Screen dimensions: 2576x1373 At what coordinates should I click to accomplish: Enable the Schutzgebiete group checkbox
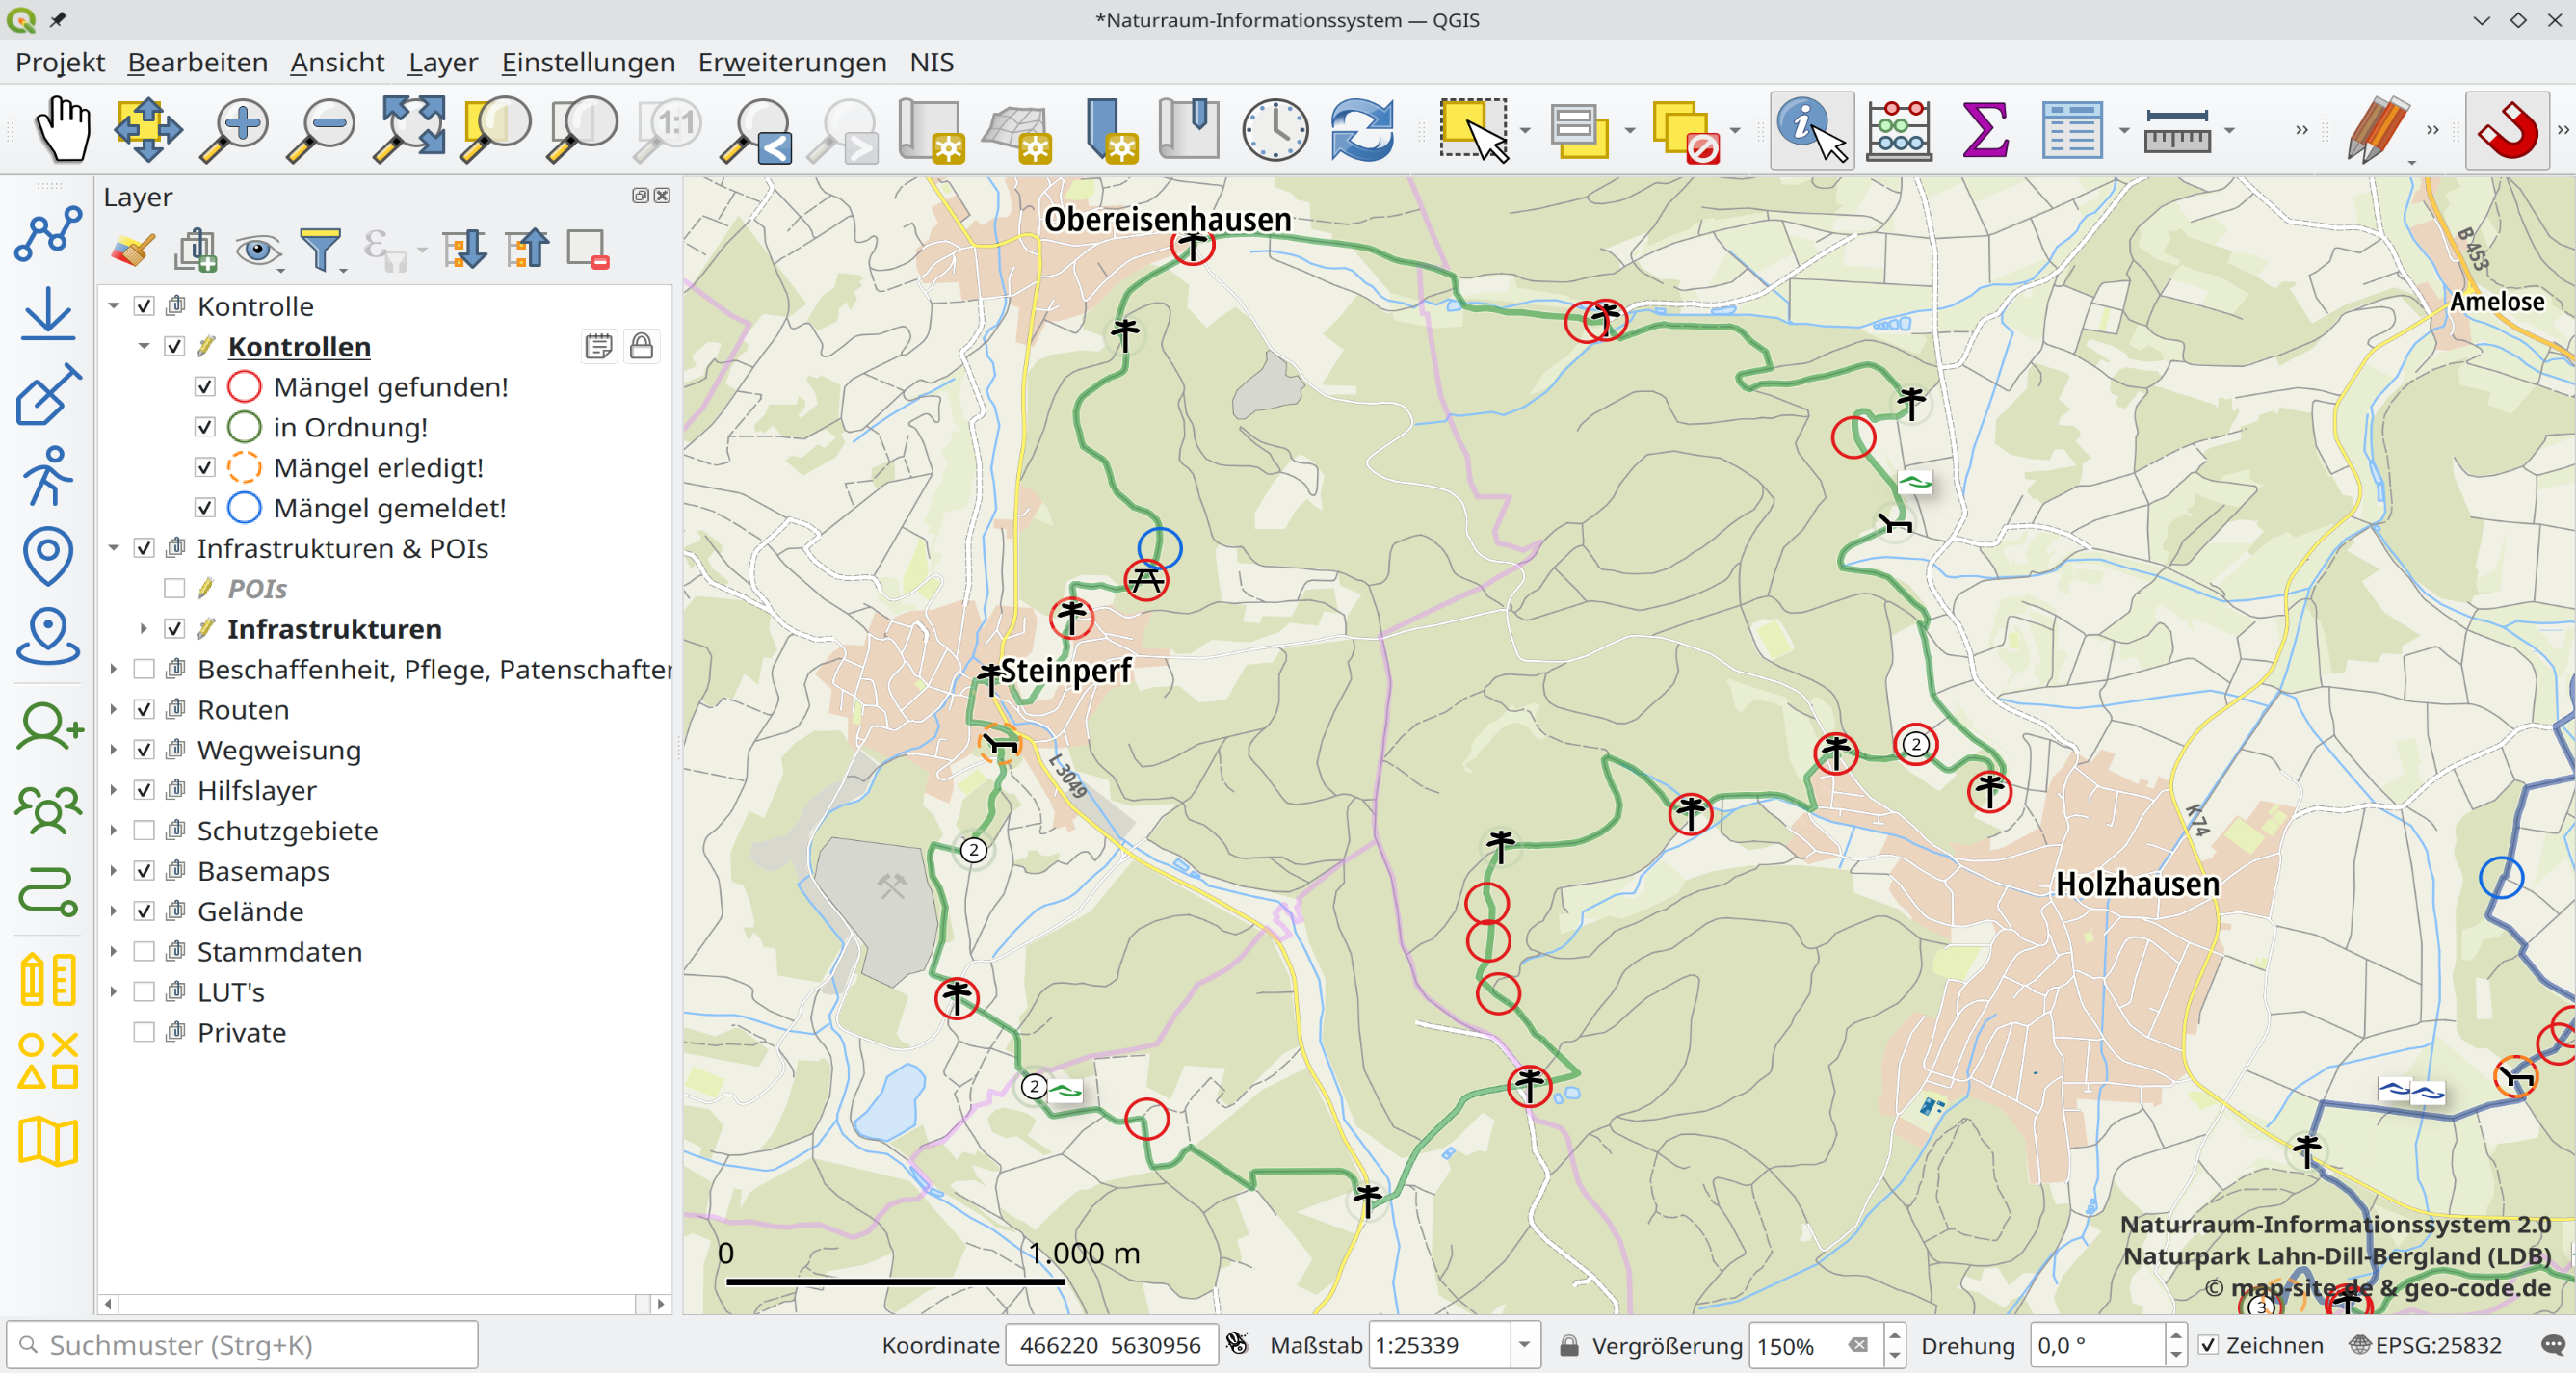pos(144,830)
